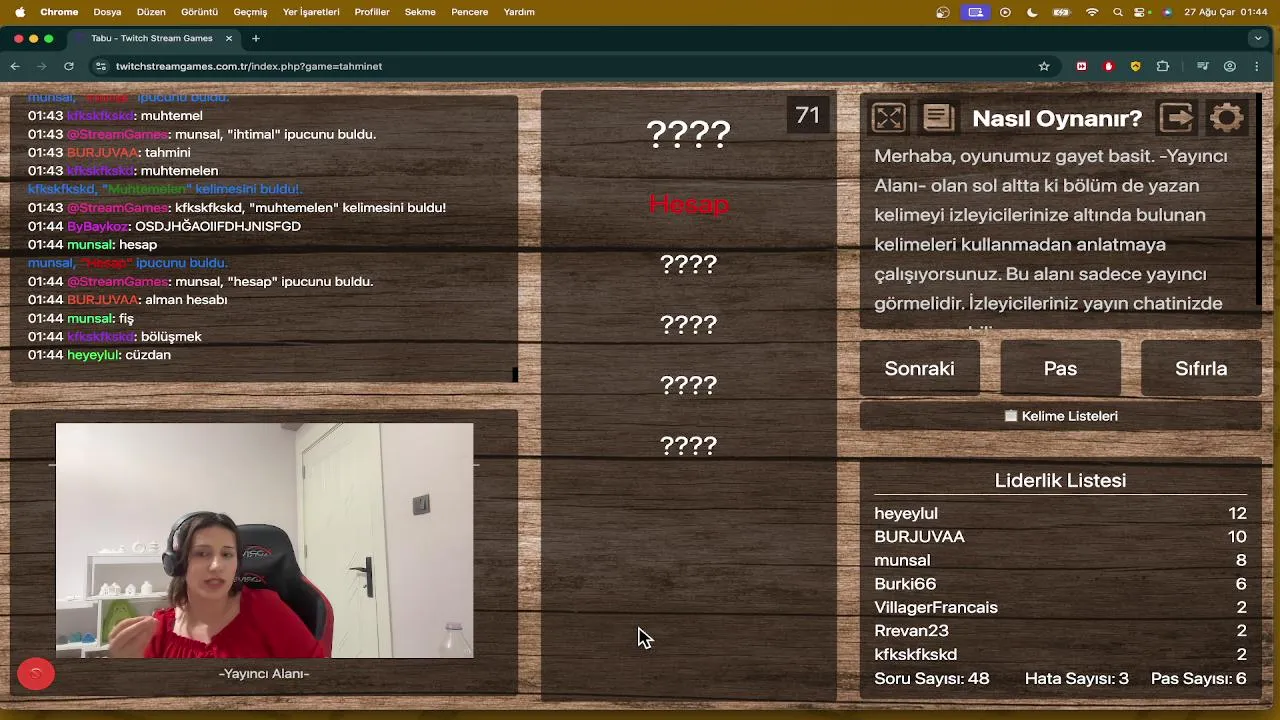Open the Chrome extensions puzzle icon

[x=1162, y=66]
